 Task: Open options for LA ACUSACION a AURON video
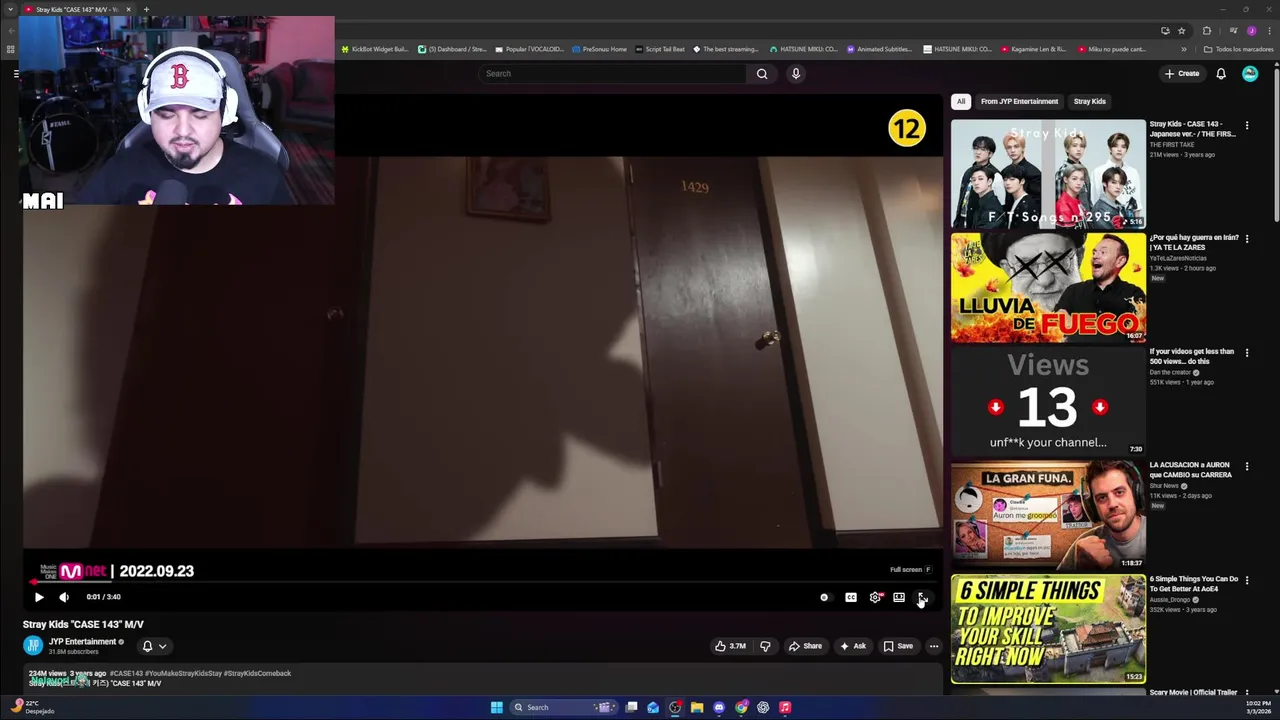[1247, 466]
